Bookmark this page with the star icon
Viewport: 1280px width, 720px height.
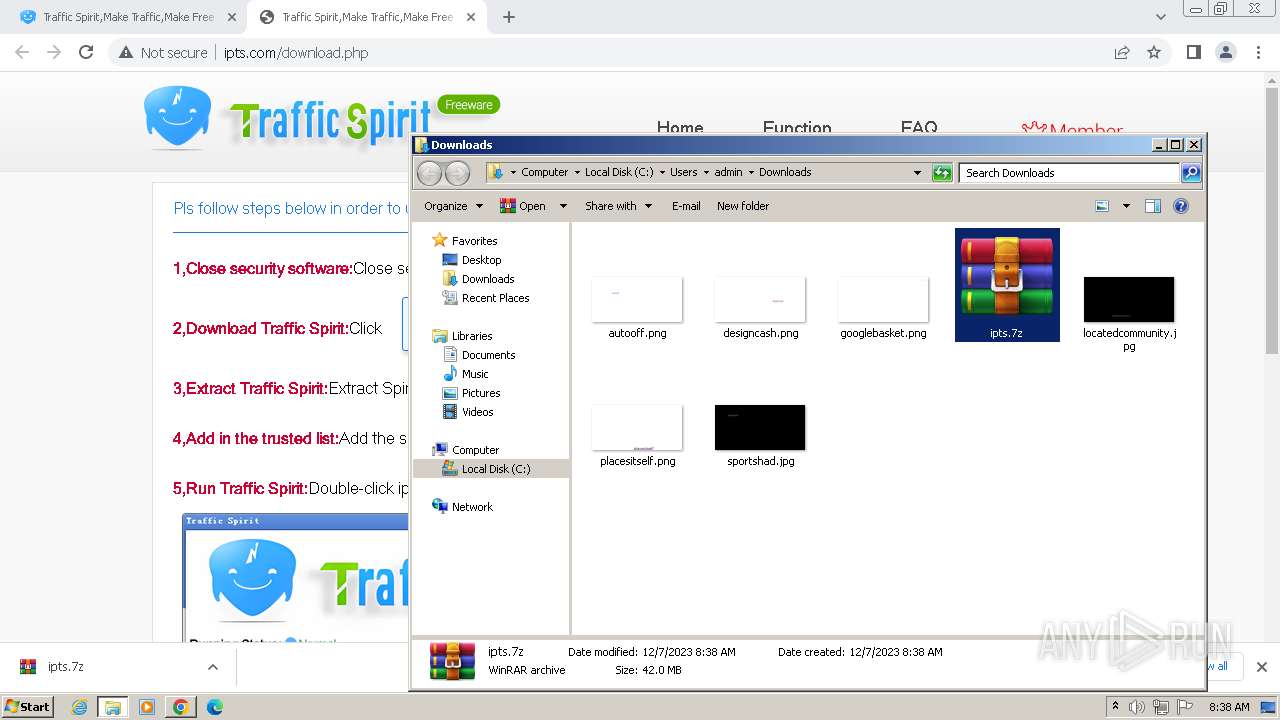[1154, 53]
